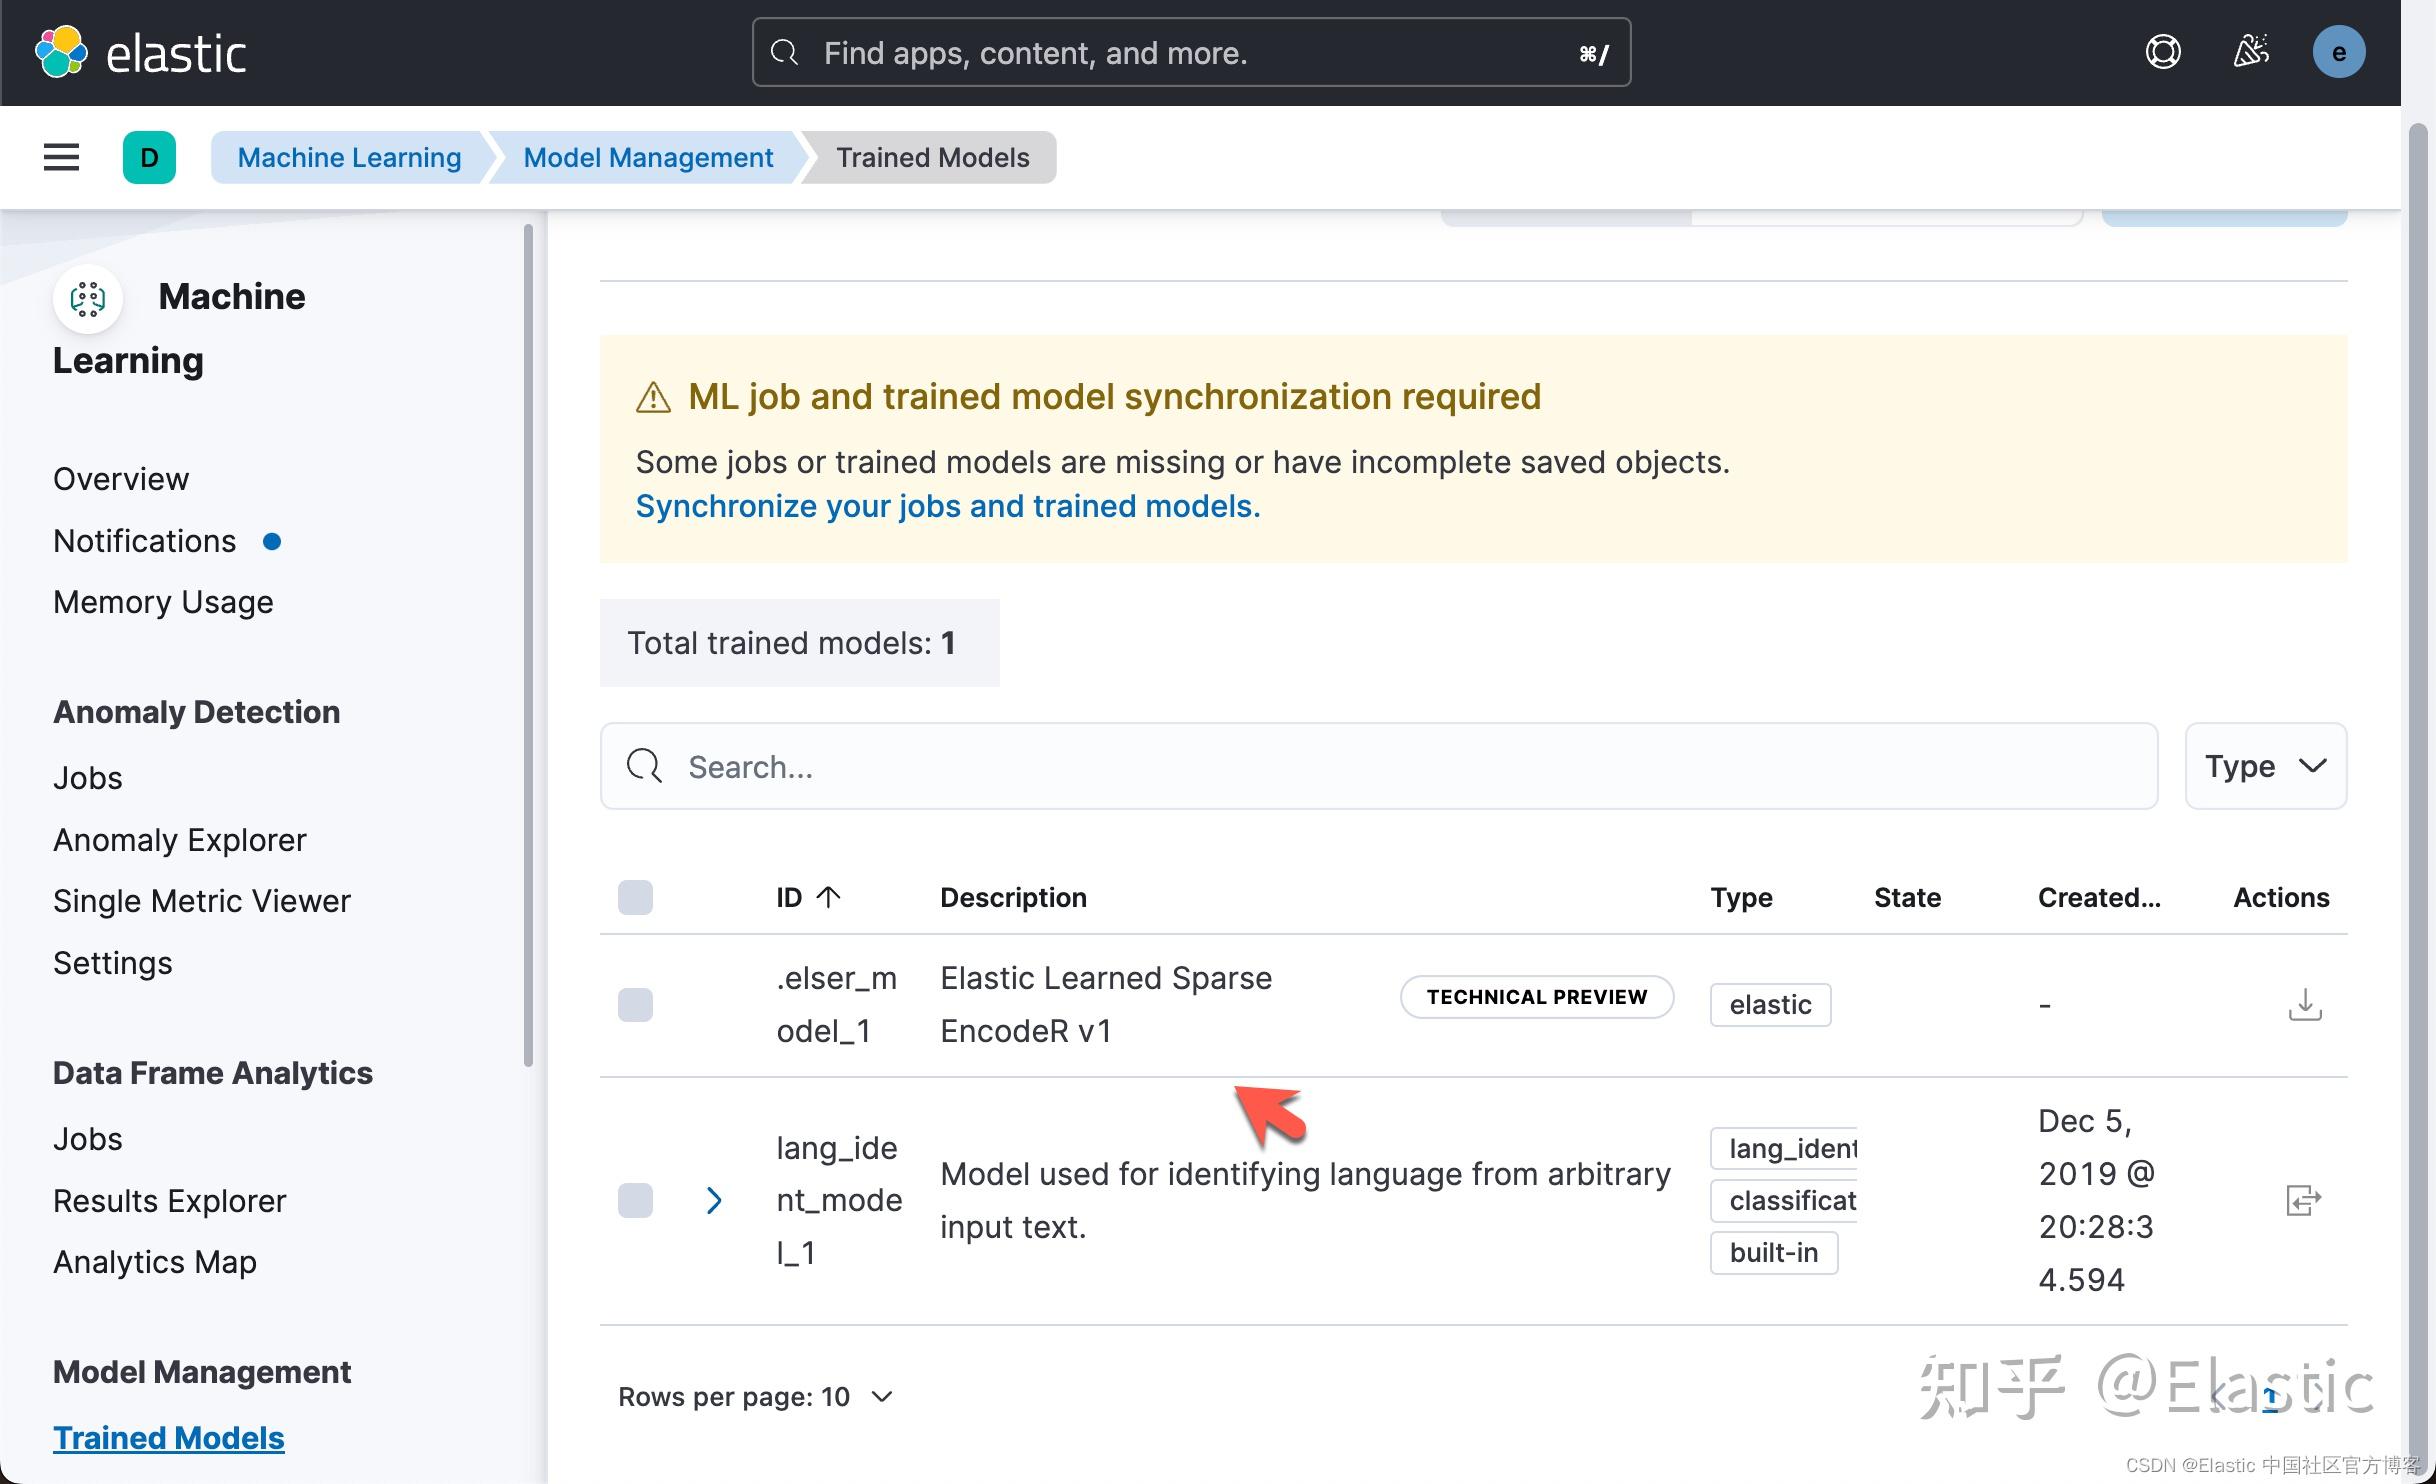
Task: Go to Machine Learning breadcrumb
Action: (x=348, y=157)
